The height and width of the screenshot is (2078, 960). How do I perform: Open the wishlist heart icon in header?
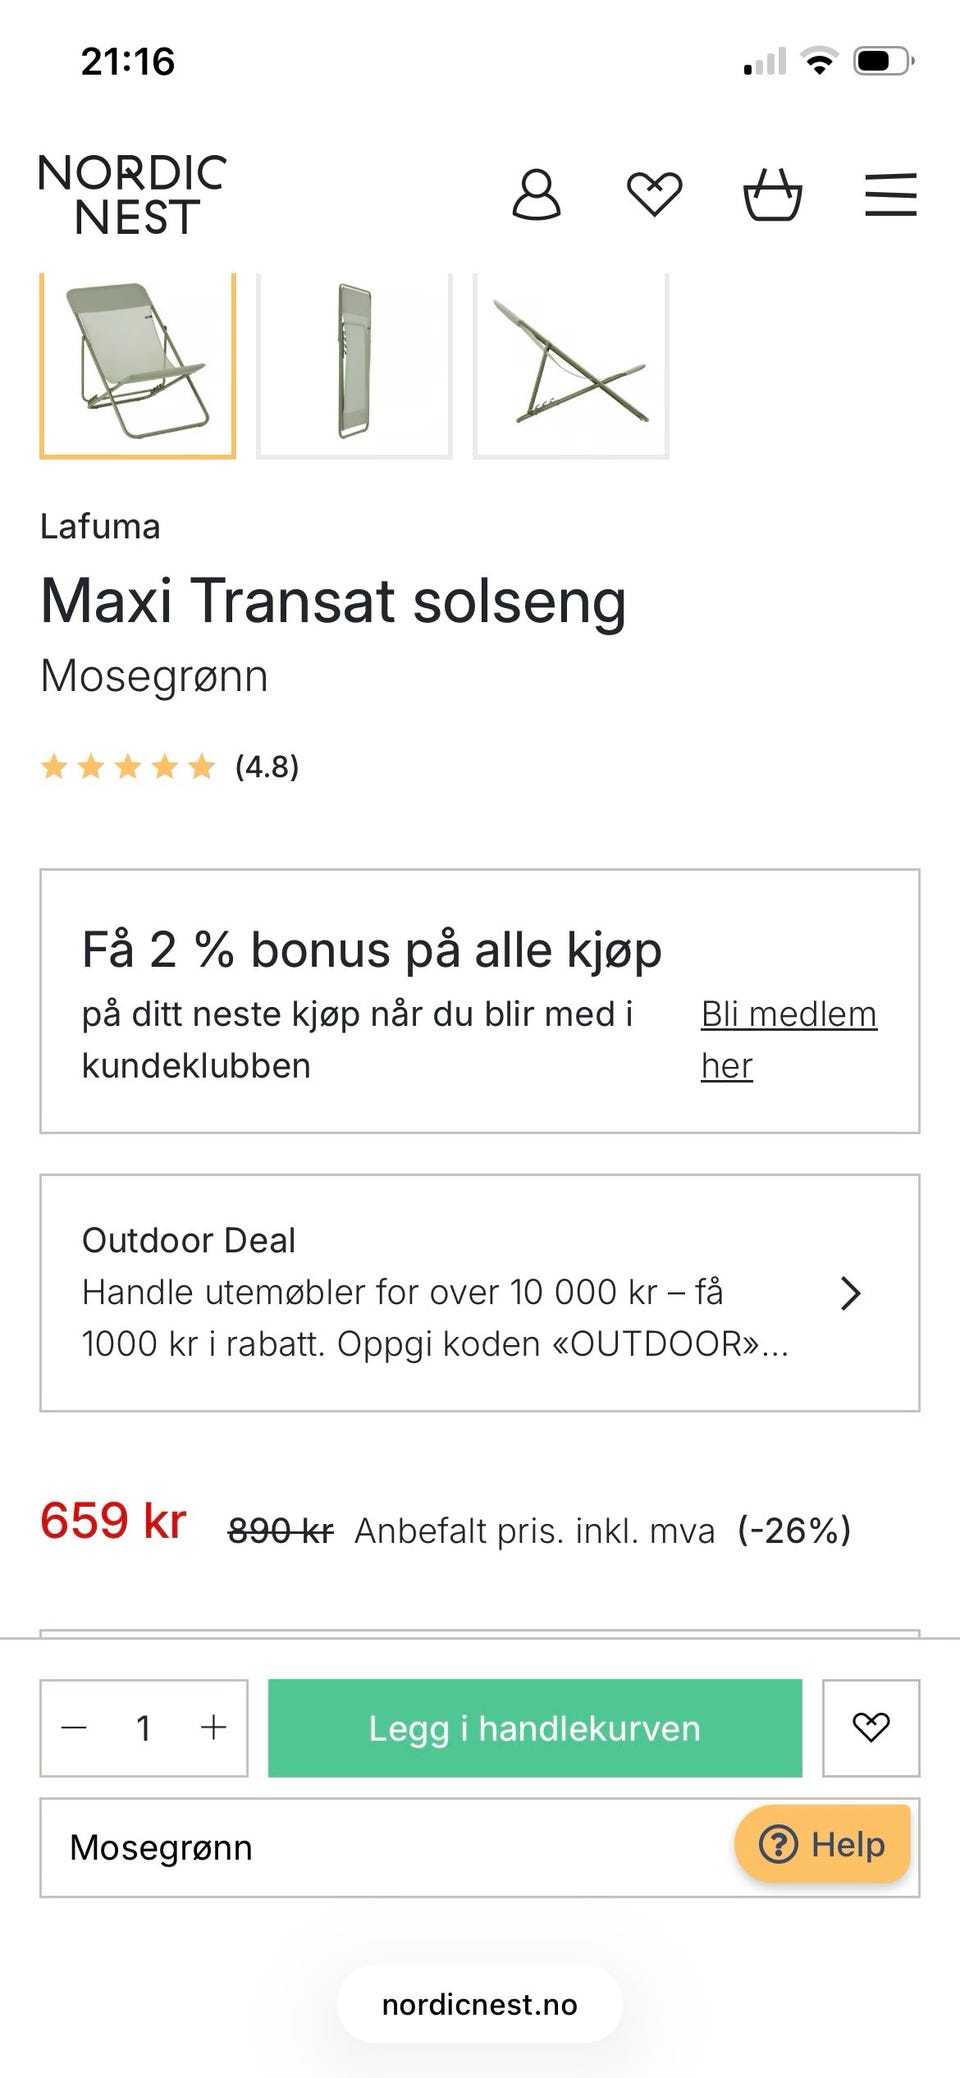click(x=654, y=194)
